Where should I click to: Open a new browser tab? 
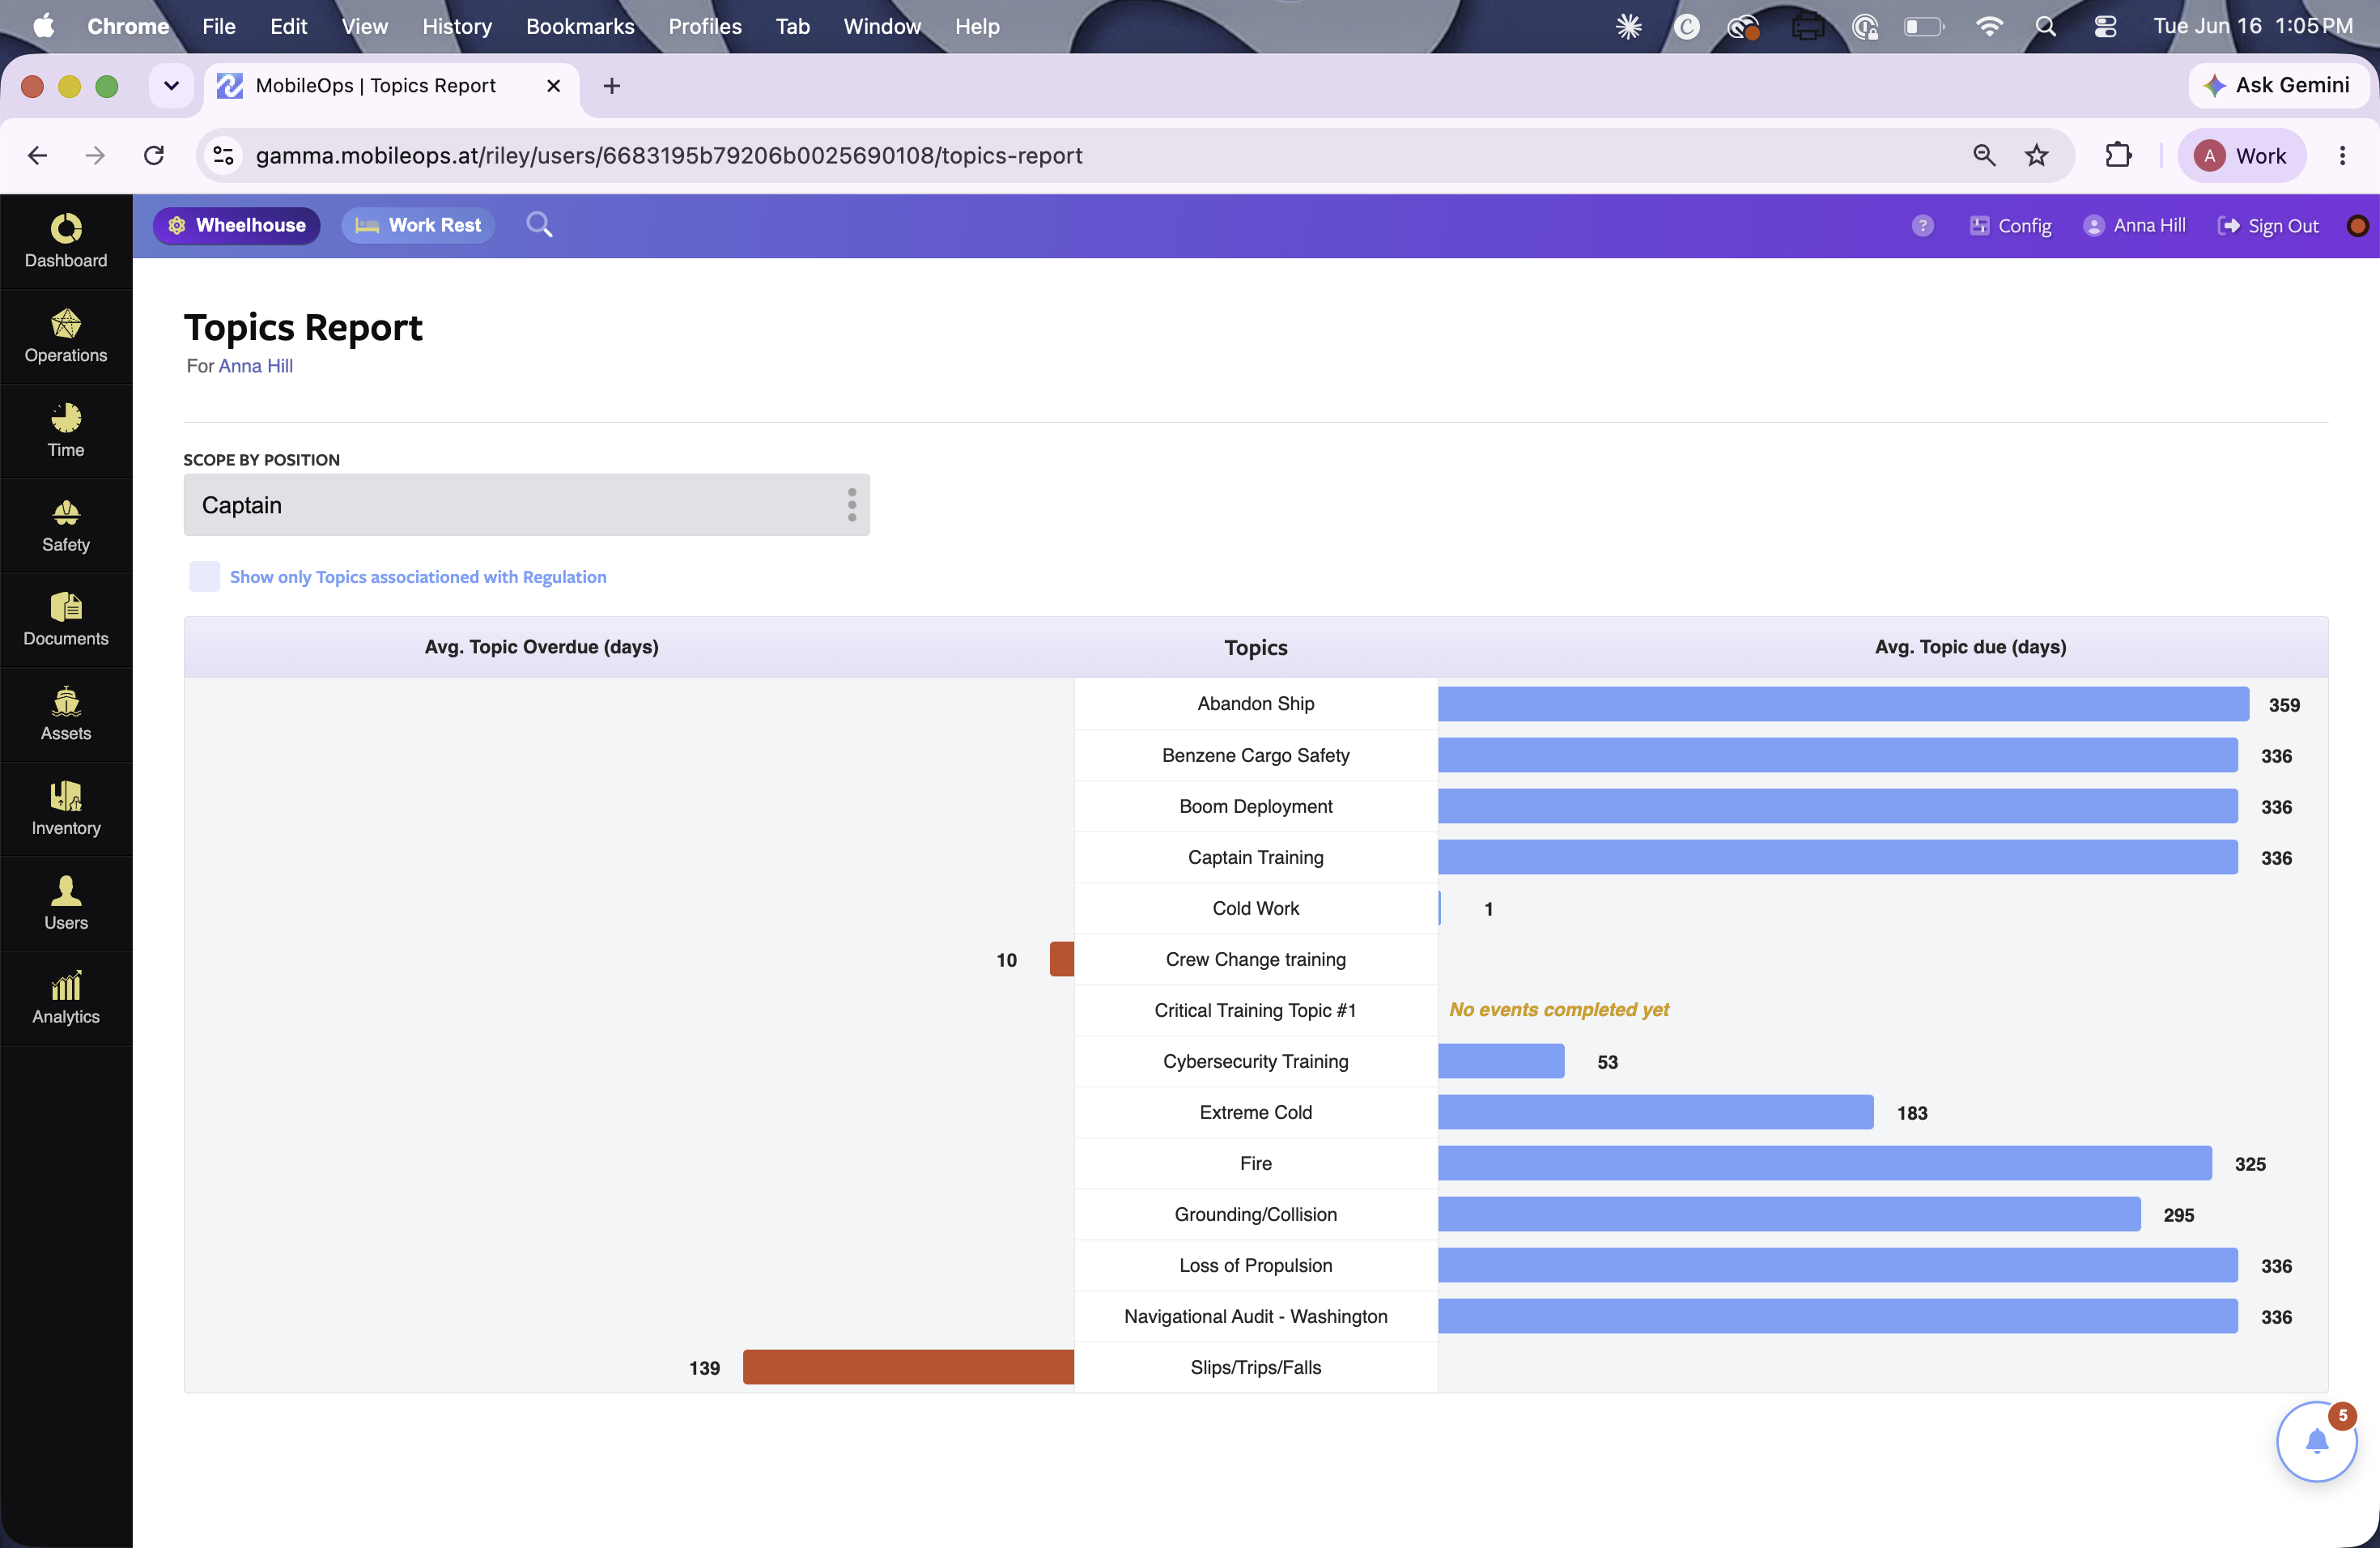612,86
